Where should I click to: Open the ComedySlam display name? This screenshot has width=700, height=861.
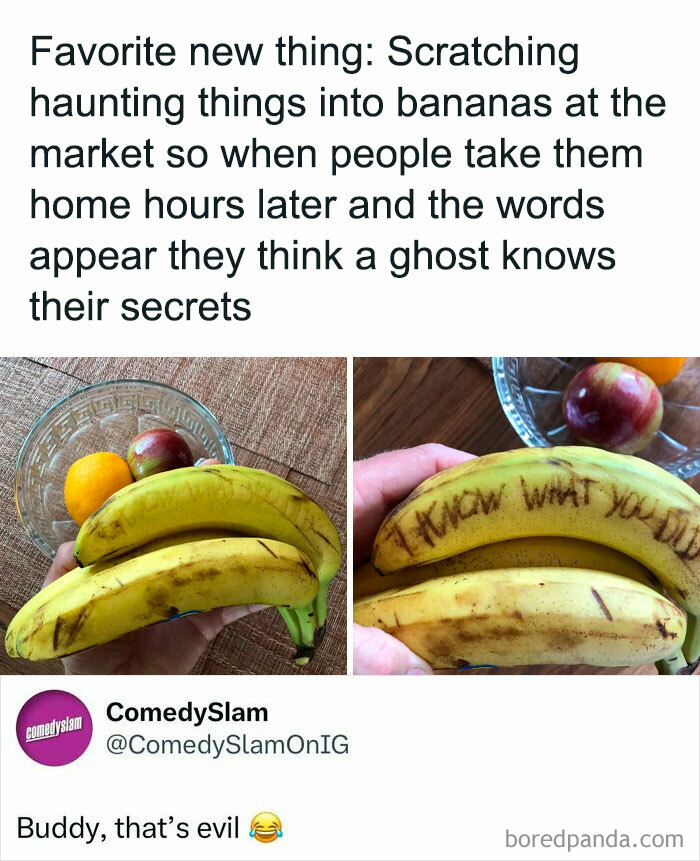coord(187,712)
